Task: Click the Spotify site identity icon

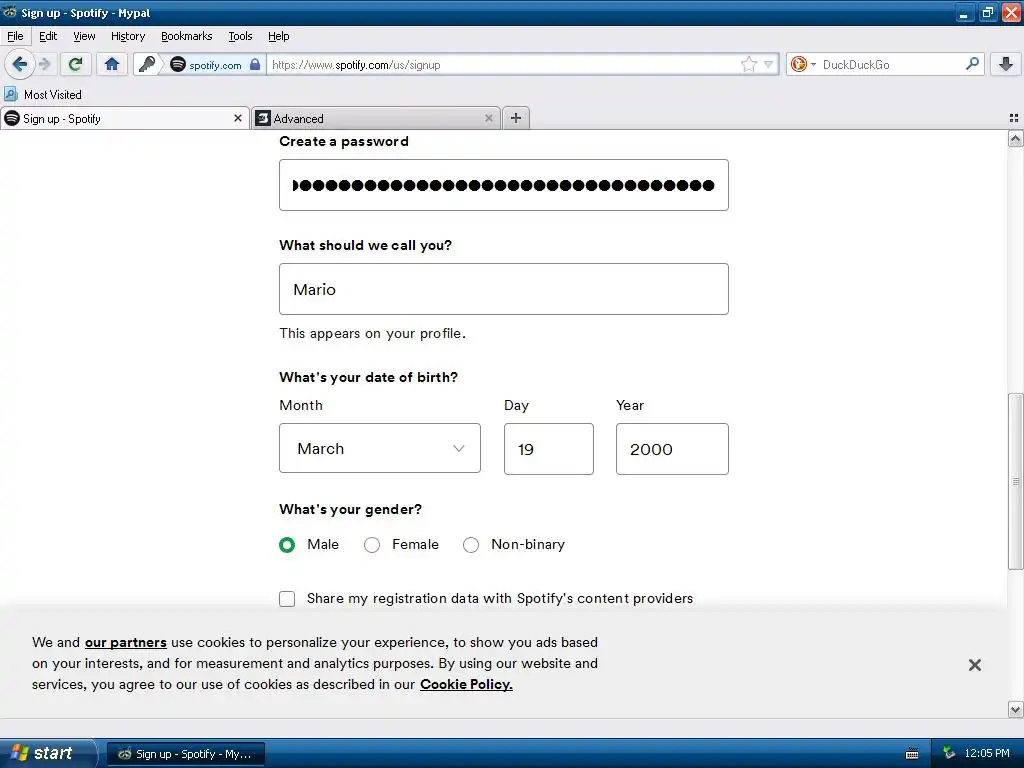Action: coord(178,64)
